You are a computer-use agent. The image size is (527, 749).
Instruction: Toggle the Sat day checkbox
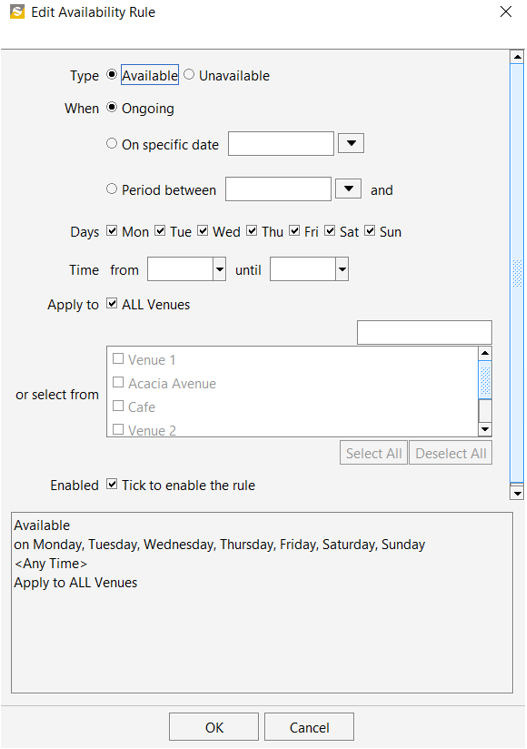(x=329, y=231)
